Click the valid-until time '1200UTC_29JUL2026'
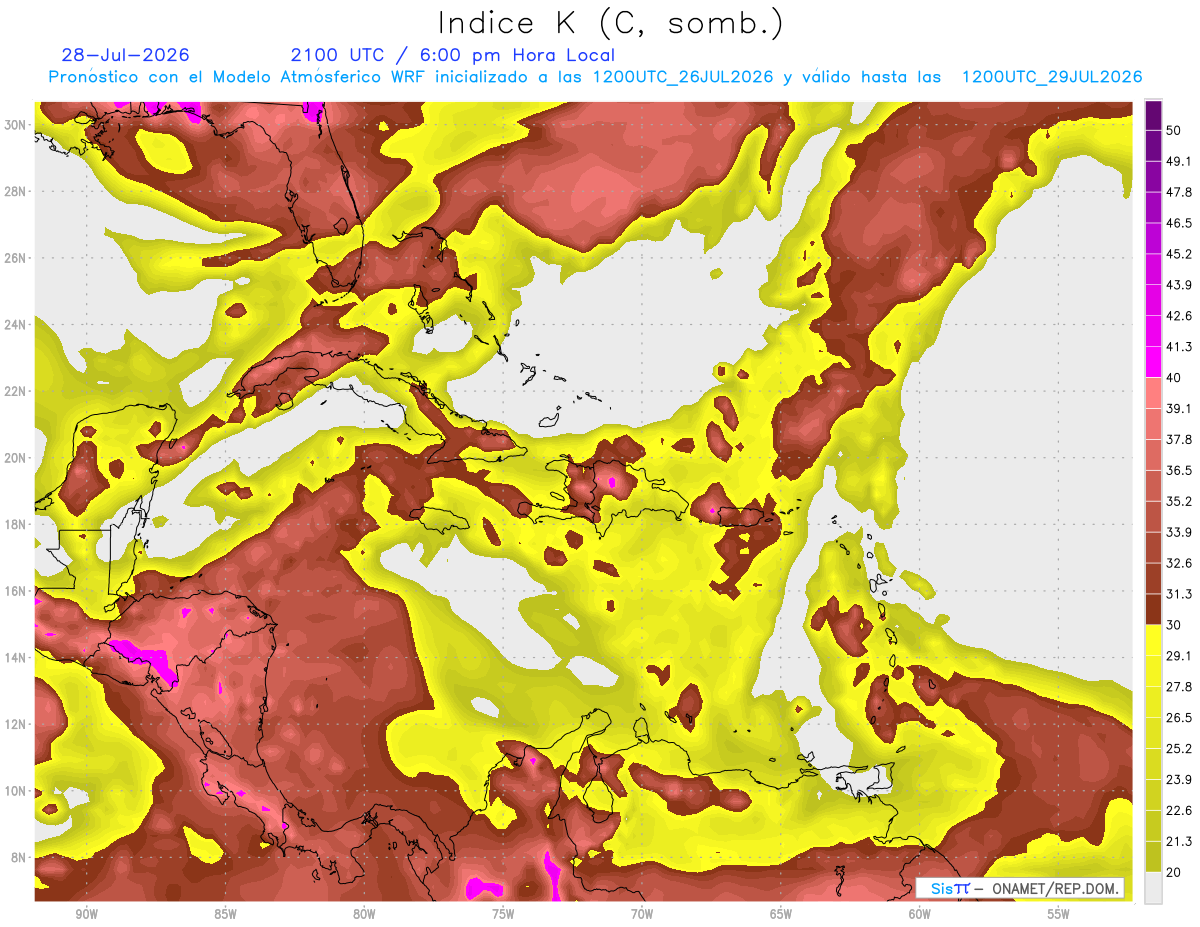Screen dimensions: 1200x927 click(x=1052, y=77)
